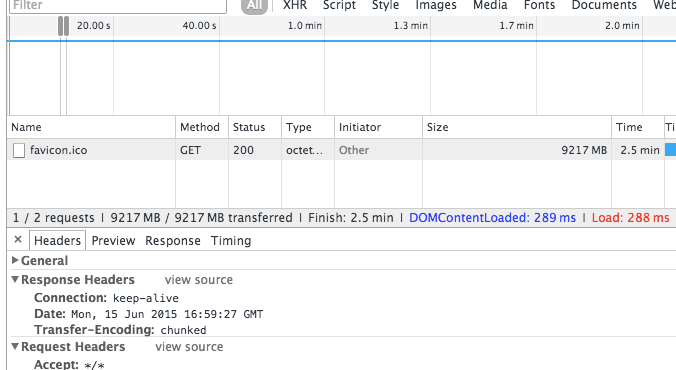The width and height of the screenshot is (676, 370).
Task: Filter requests by Images
Action: coord(436,5)
